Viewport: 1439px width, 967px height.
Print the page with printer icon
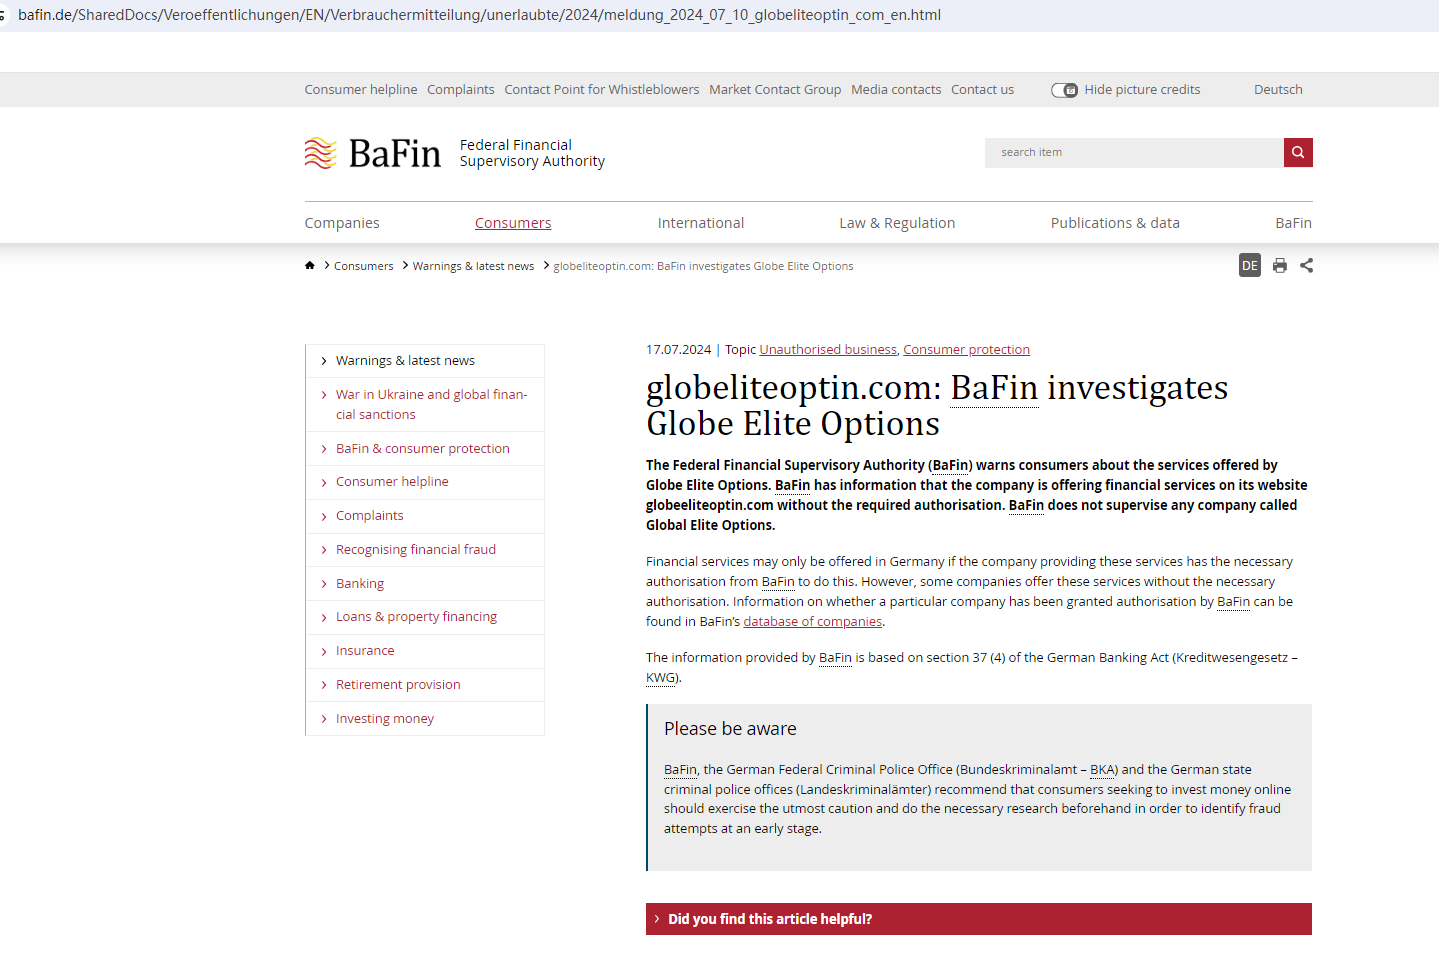[x=1280, y=265]
